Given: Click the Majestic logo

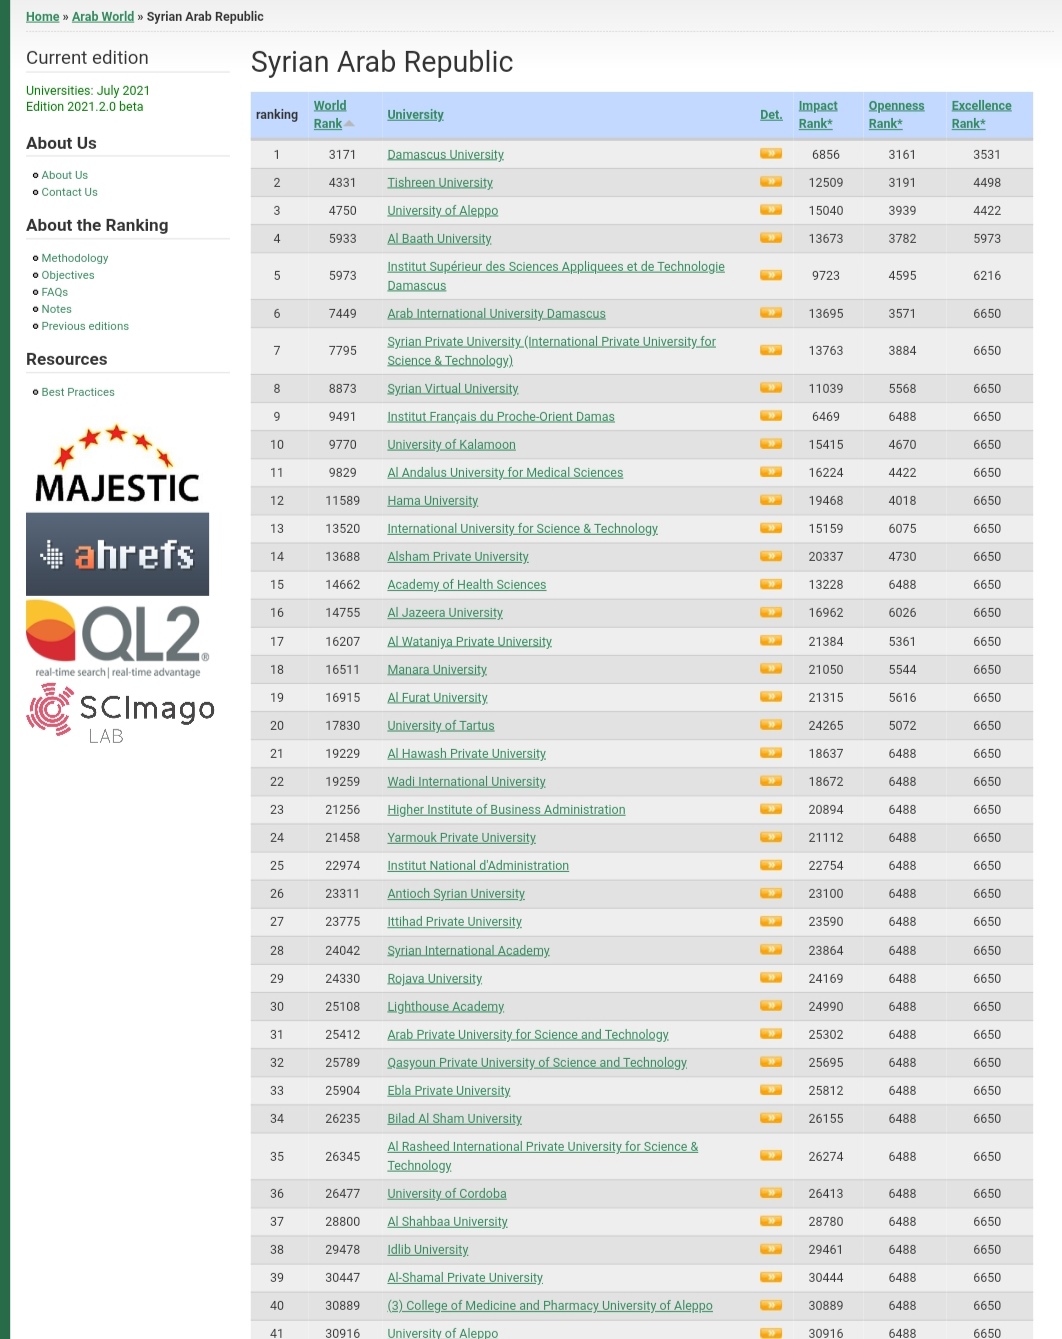Looking at the screenshot, I should coord(117,464).
